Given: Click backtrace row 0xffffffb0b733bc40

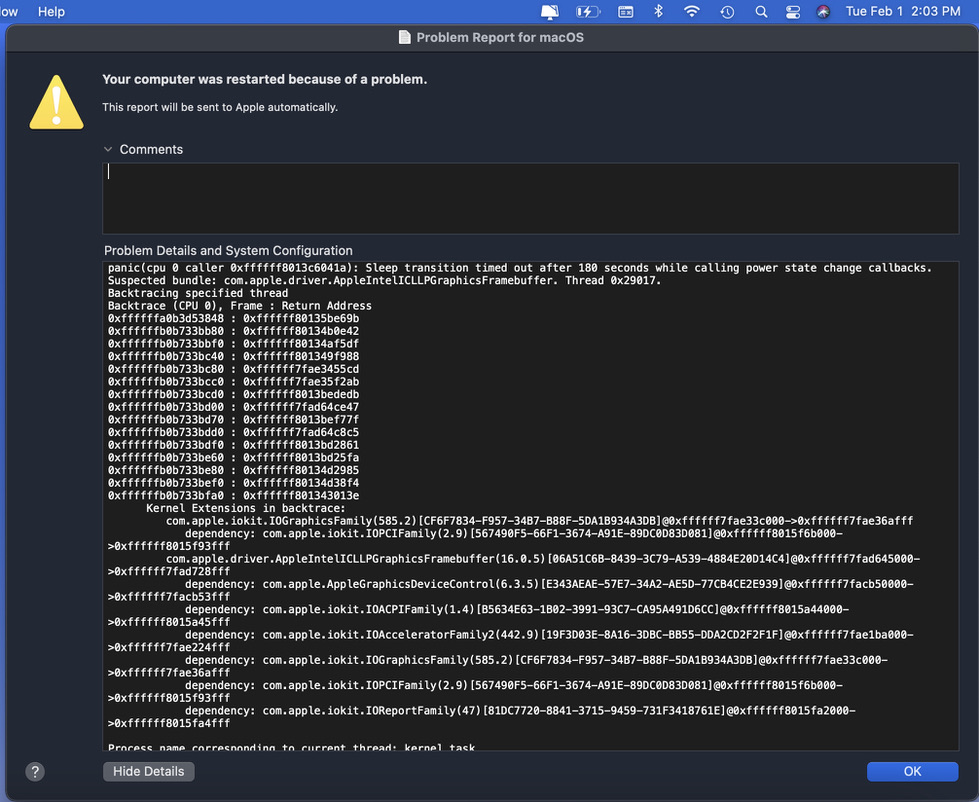Looking at the screenshot, I should coord(233,356).
